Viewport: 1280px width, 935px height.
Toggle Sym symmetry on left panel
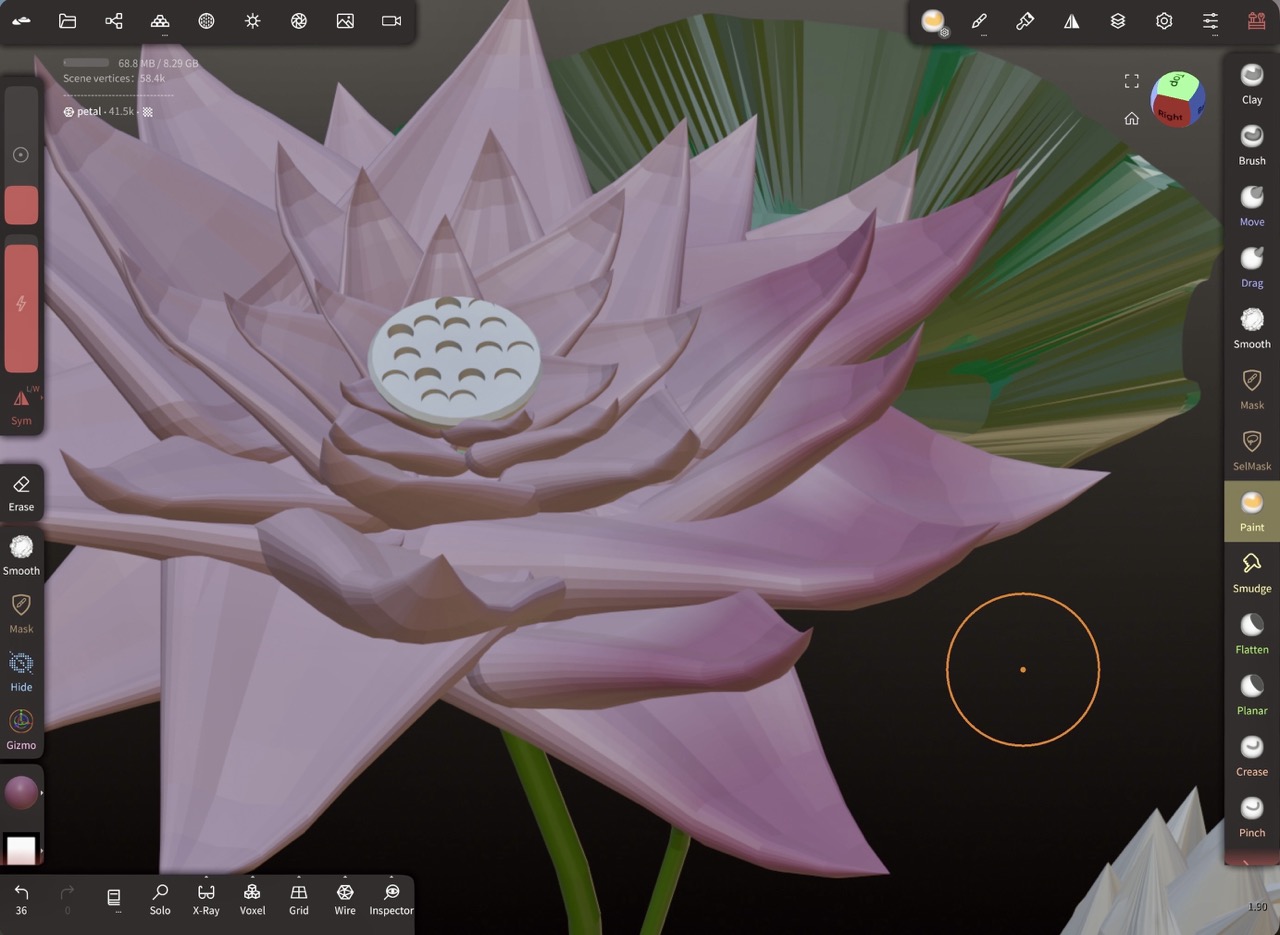coord(21,406)
